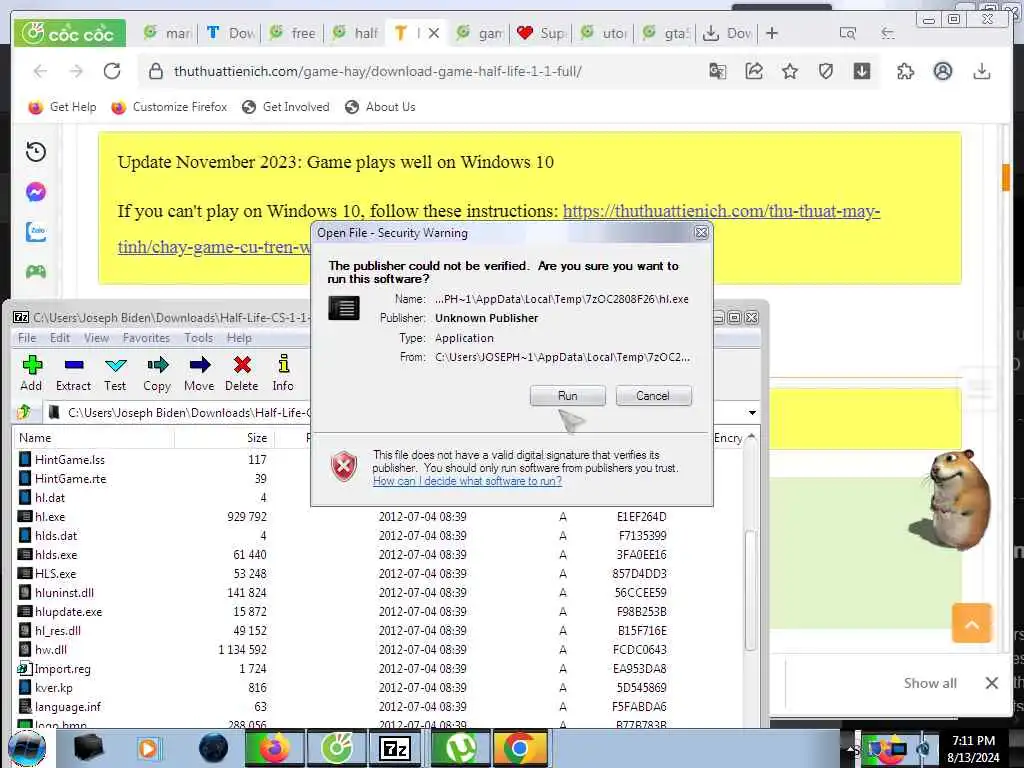Click the 7-Zip Add toolbar icon
The height and width of the screenshot is (768, 1024).
31,374
